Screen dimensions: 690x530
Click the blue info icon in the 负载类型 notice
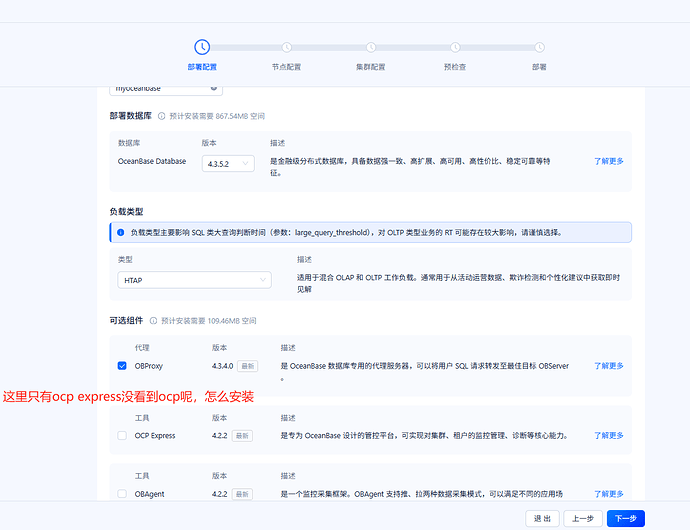pos(121,232)
